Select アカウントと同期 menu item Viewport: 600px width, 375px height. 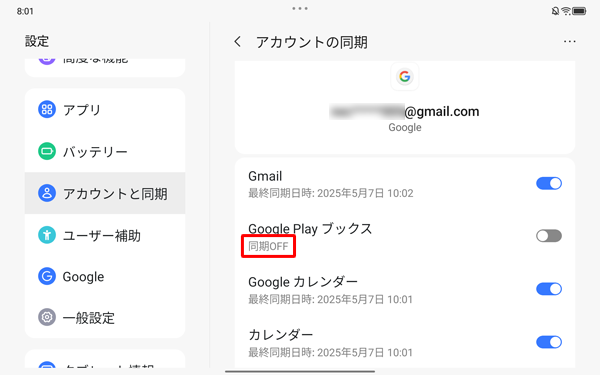tap(105, 193)
